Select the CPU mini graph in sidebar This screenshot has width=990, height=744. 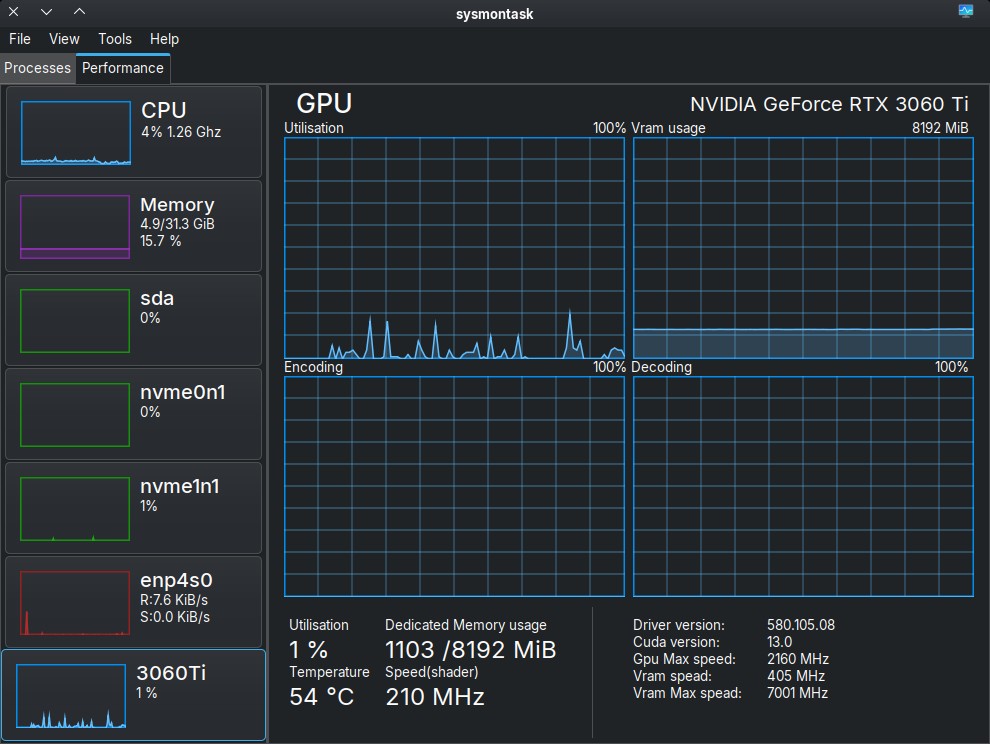(x=76, y=132)
